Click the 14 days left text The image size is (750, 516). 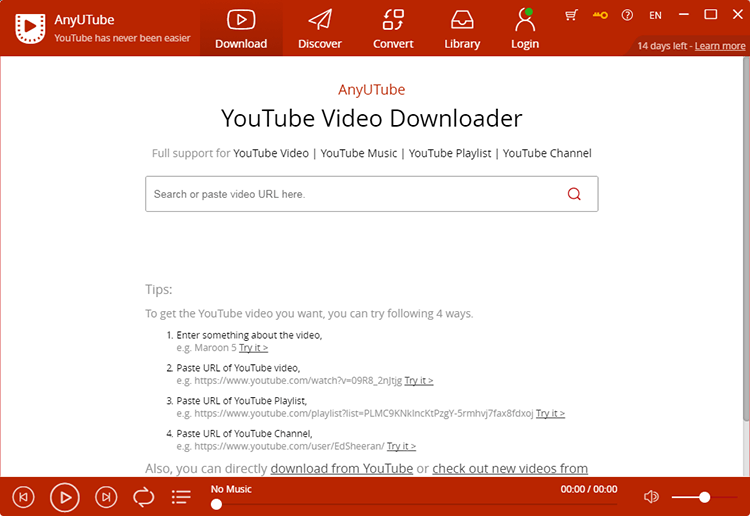[662, 46]
